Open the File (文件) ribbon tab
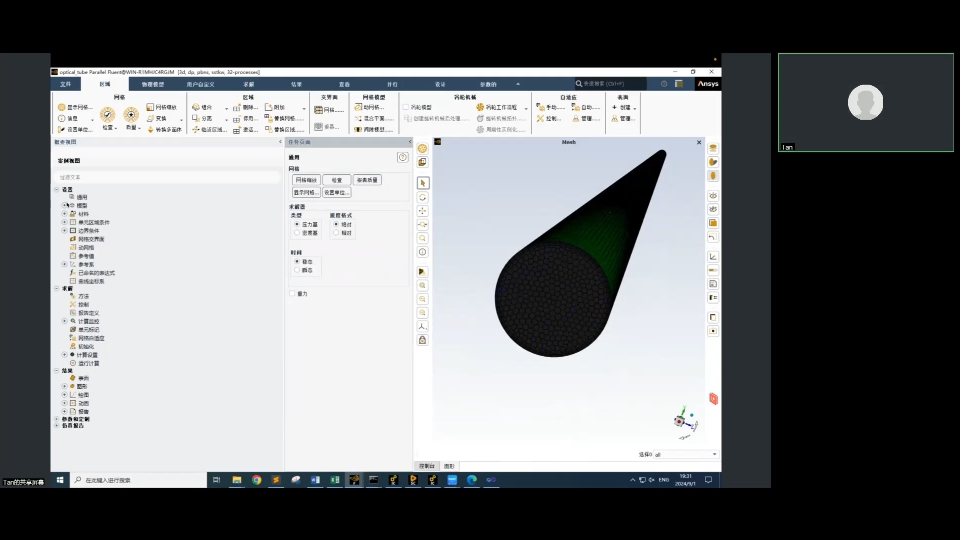 click(x=66, y=84)
